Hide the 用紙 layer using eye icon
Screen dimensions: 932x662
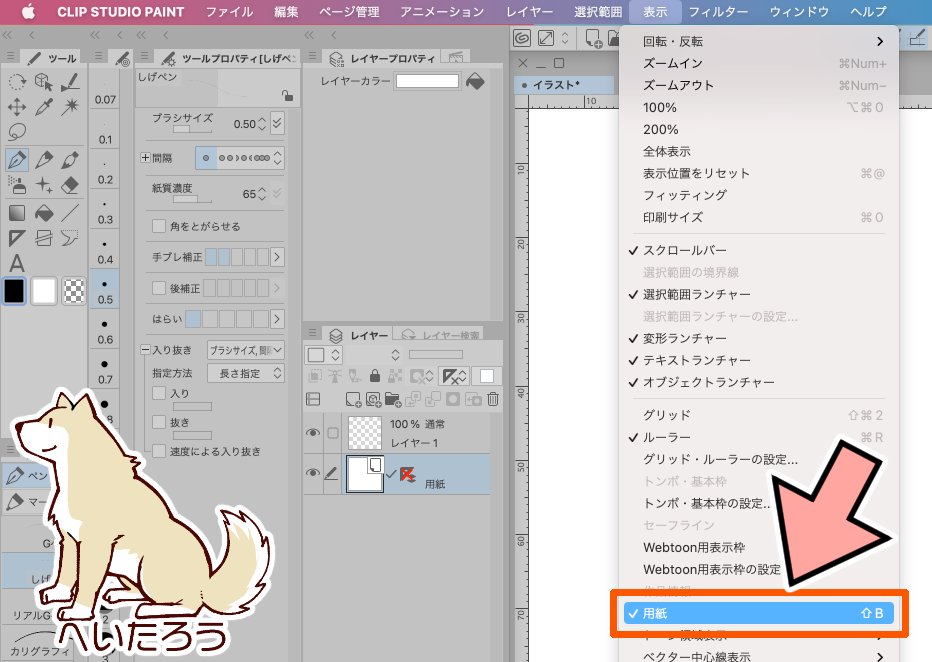coord(313,473)
